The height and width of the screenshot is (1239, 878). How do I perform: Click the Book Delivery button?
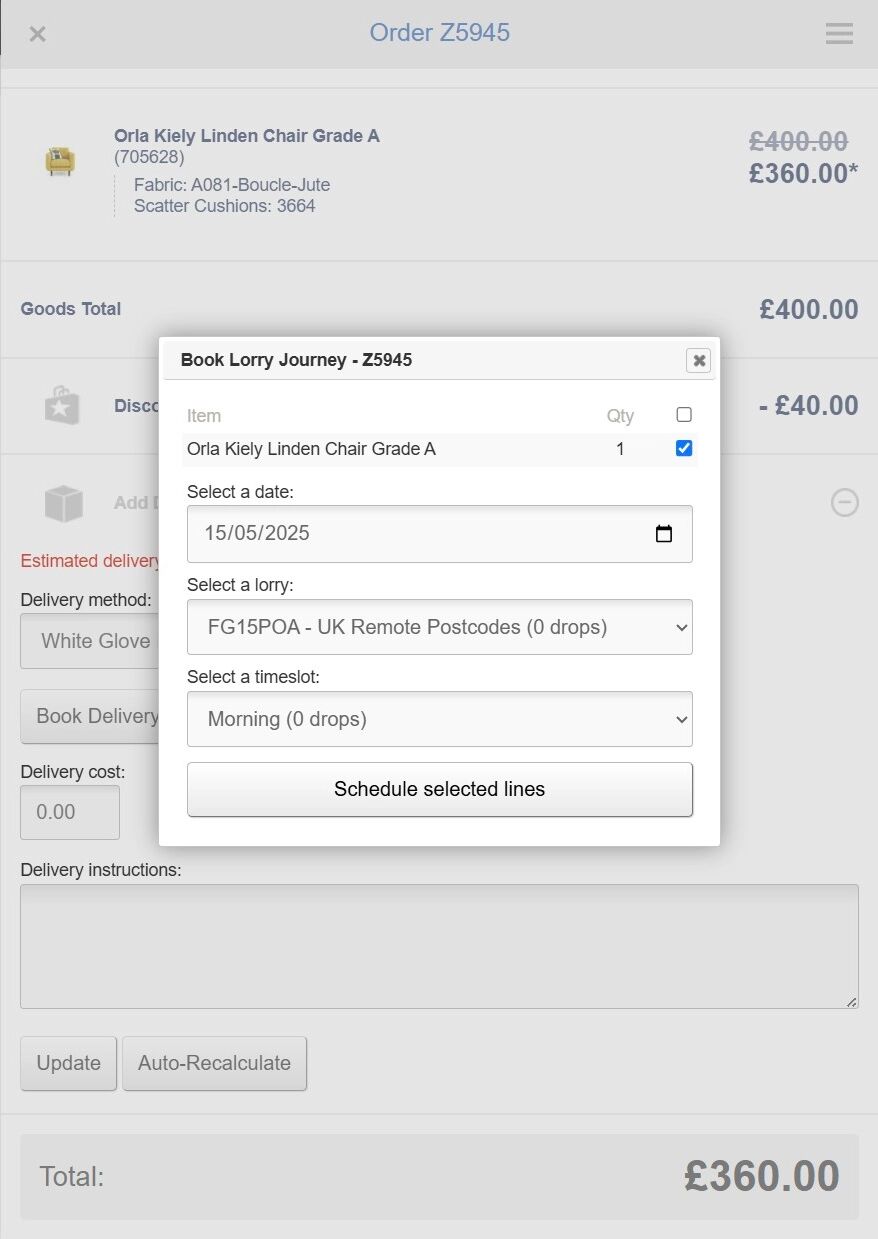pyautogui.click(x=90, y=716)
